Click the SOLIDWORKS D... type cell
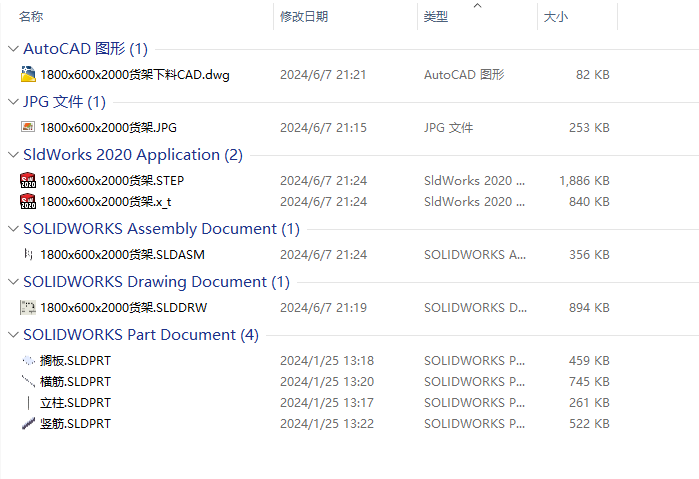 tap(475, 308)
